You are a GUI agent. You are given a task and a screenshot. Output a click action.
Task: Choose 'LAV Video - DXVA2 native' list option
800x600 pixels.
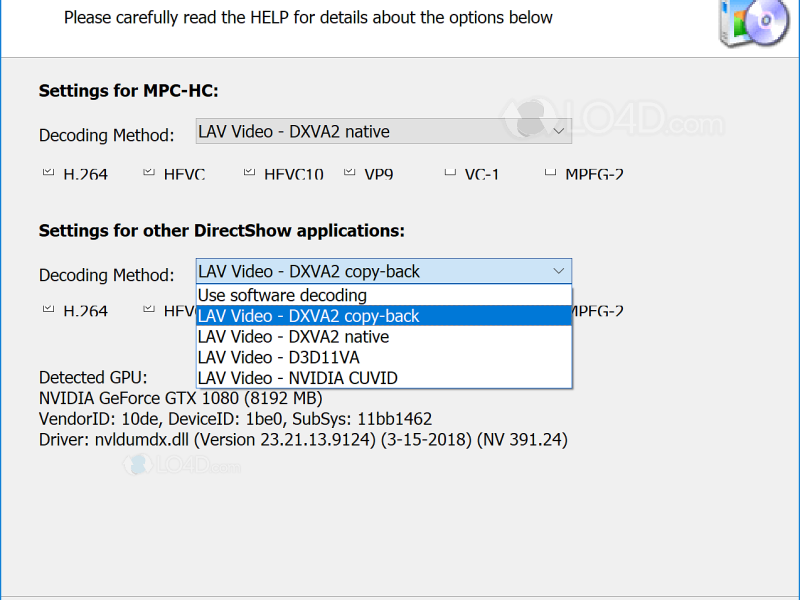click(384, 337)
